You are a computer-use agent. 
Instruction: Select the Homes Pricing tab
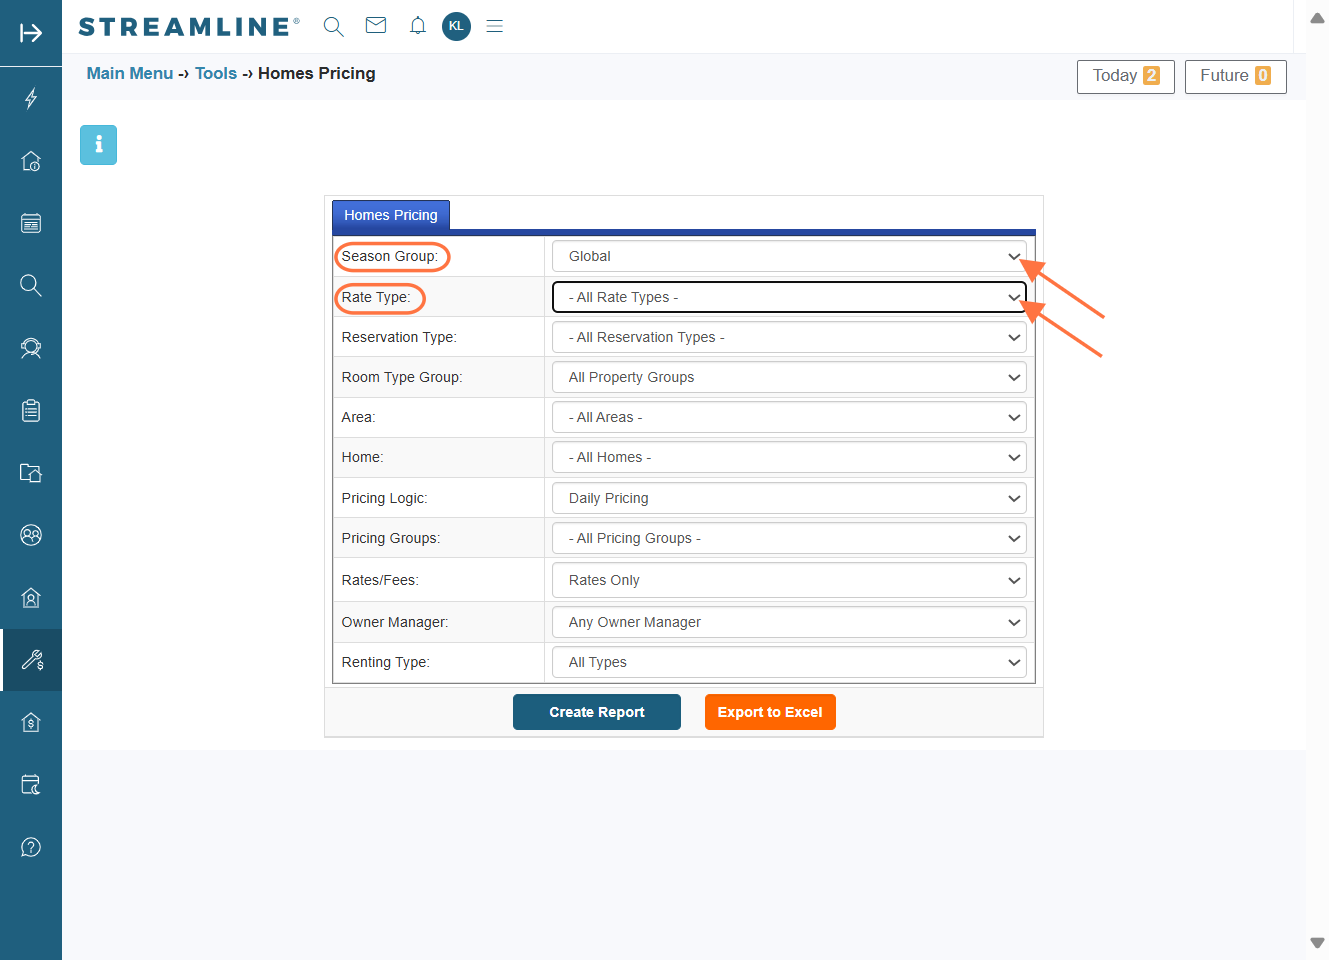click(x=391, y=215)
